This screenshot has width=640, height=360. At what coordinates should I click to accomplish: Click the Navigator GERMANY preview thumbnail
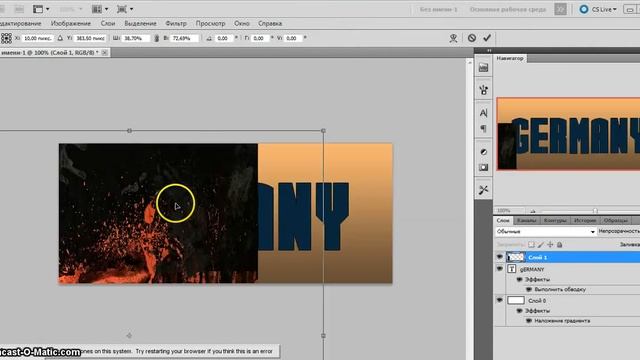click(x=568, y=133)
